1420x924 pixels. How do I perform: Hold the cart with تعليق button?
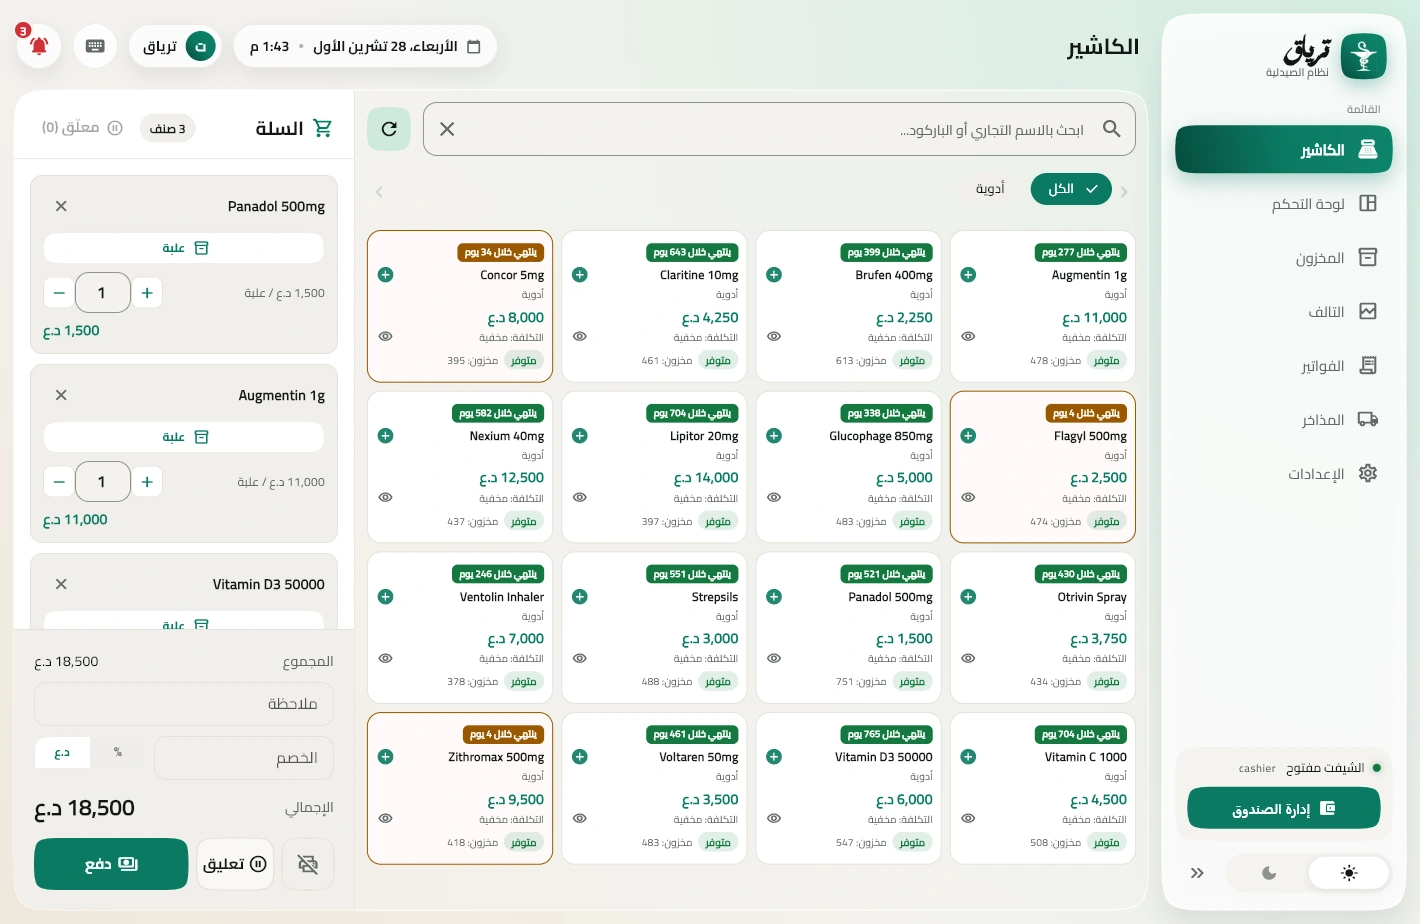point(235,864)
